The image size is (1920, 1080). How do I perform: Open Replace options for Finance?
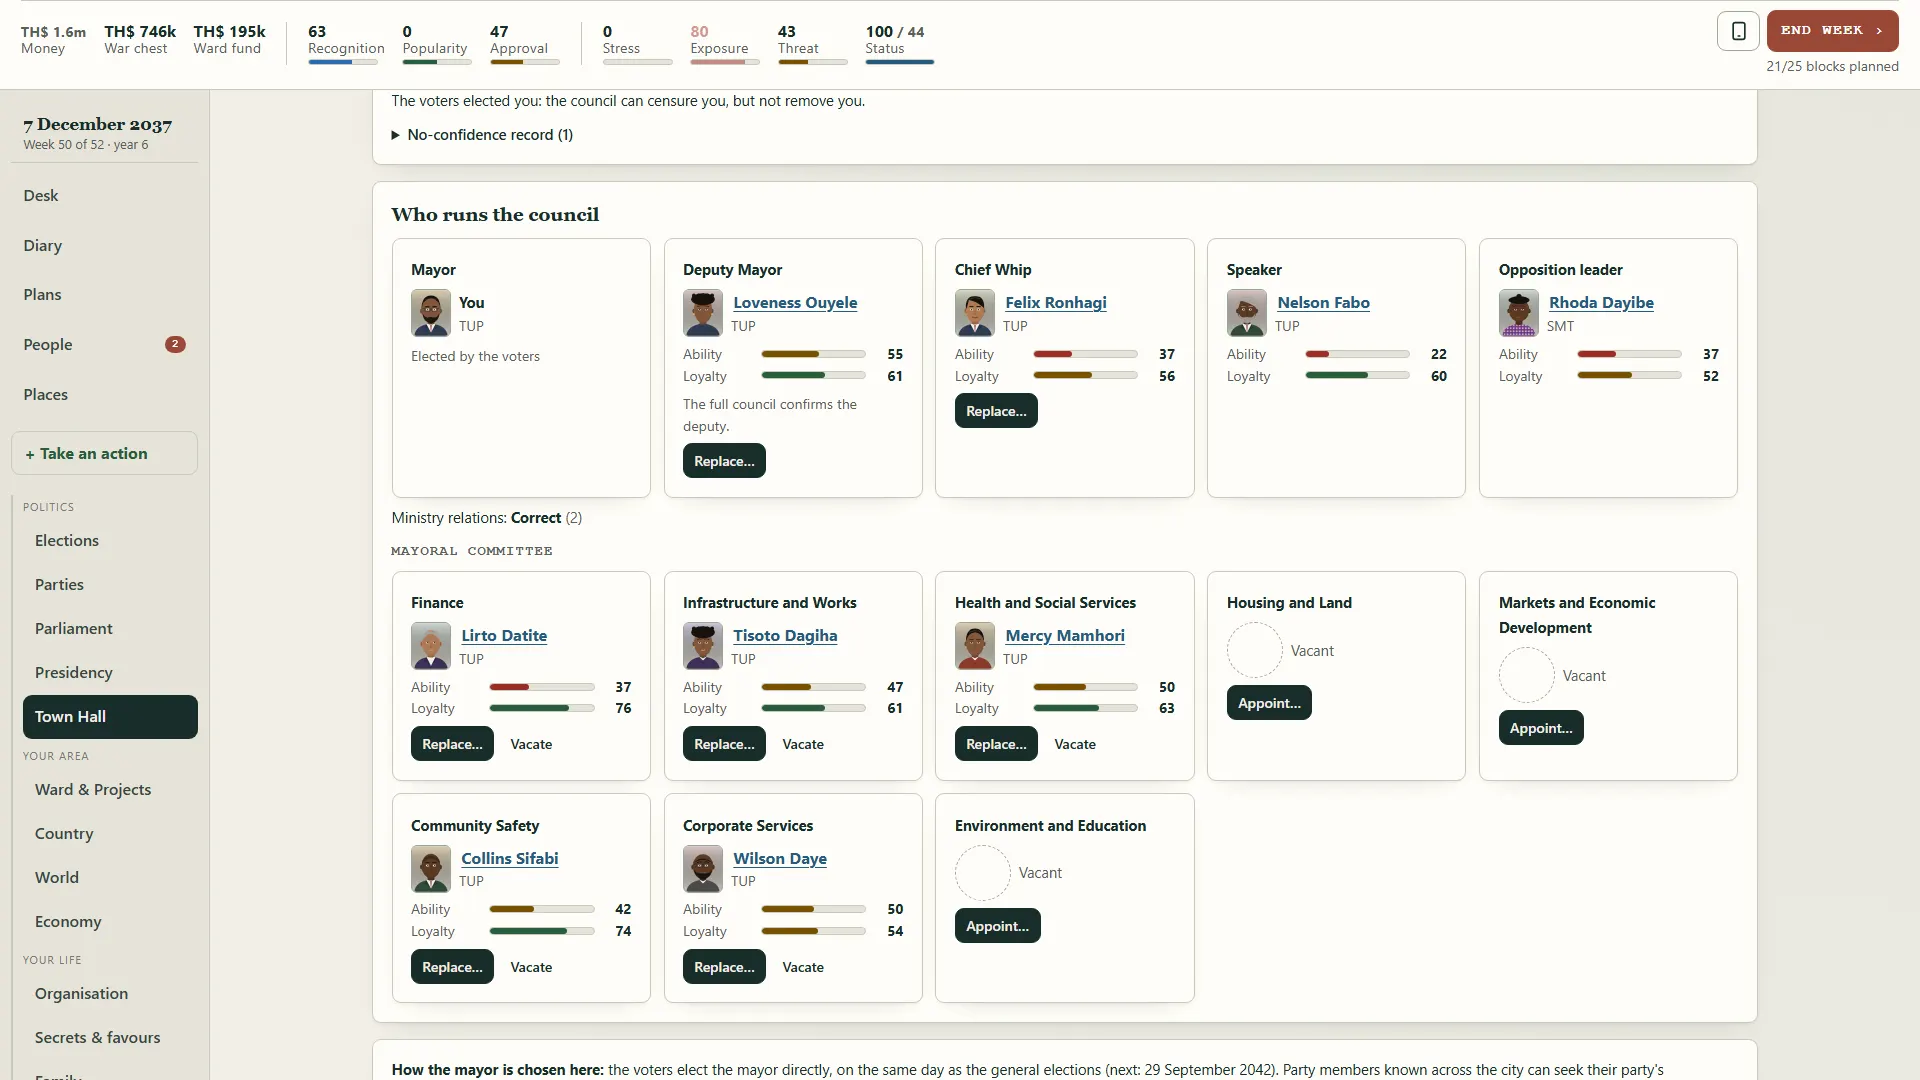(452, 744)
